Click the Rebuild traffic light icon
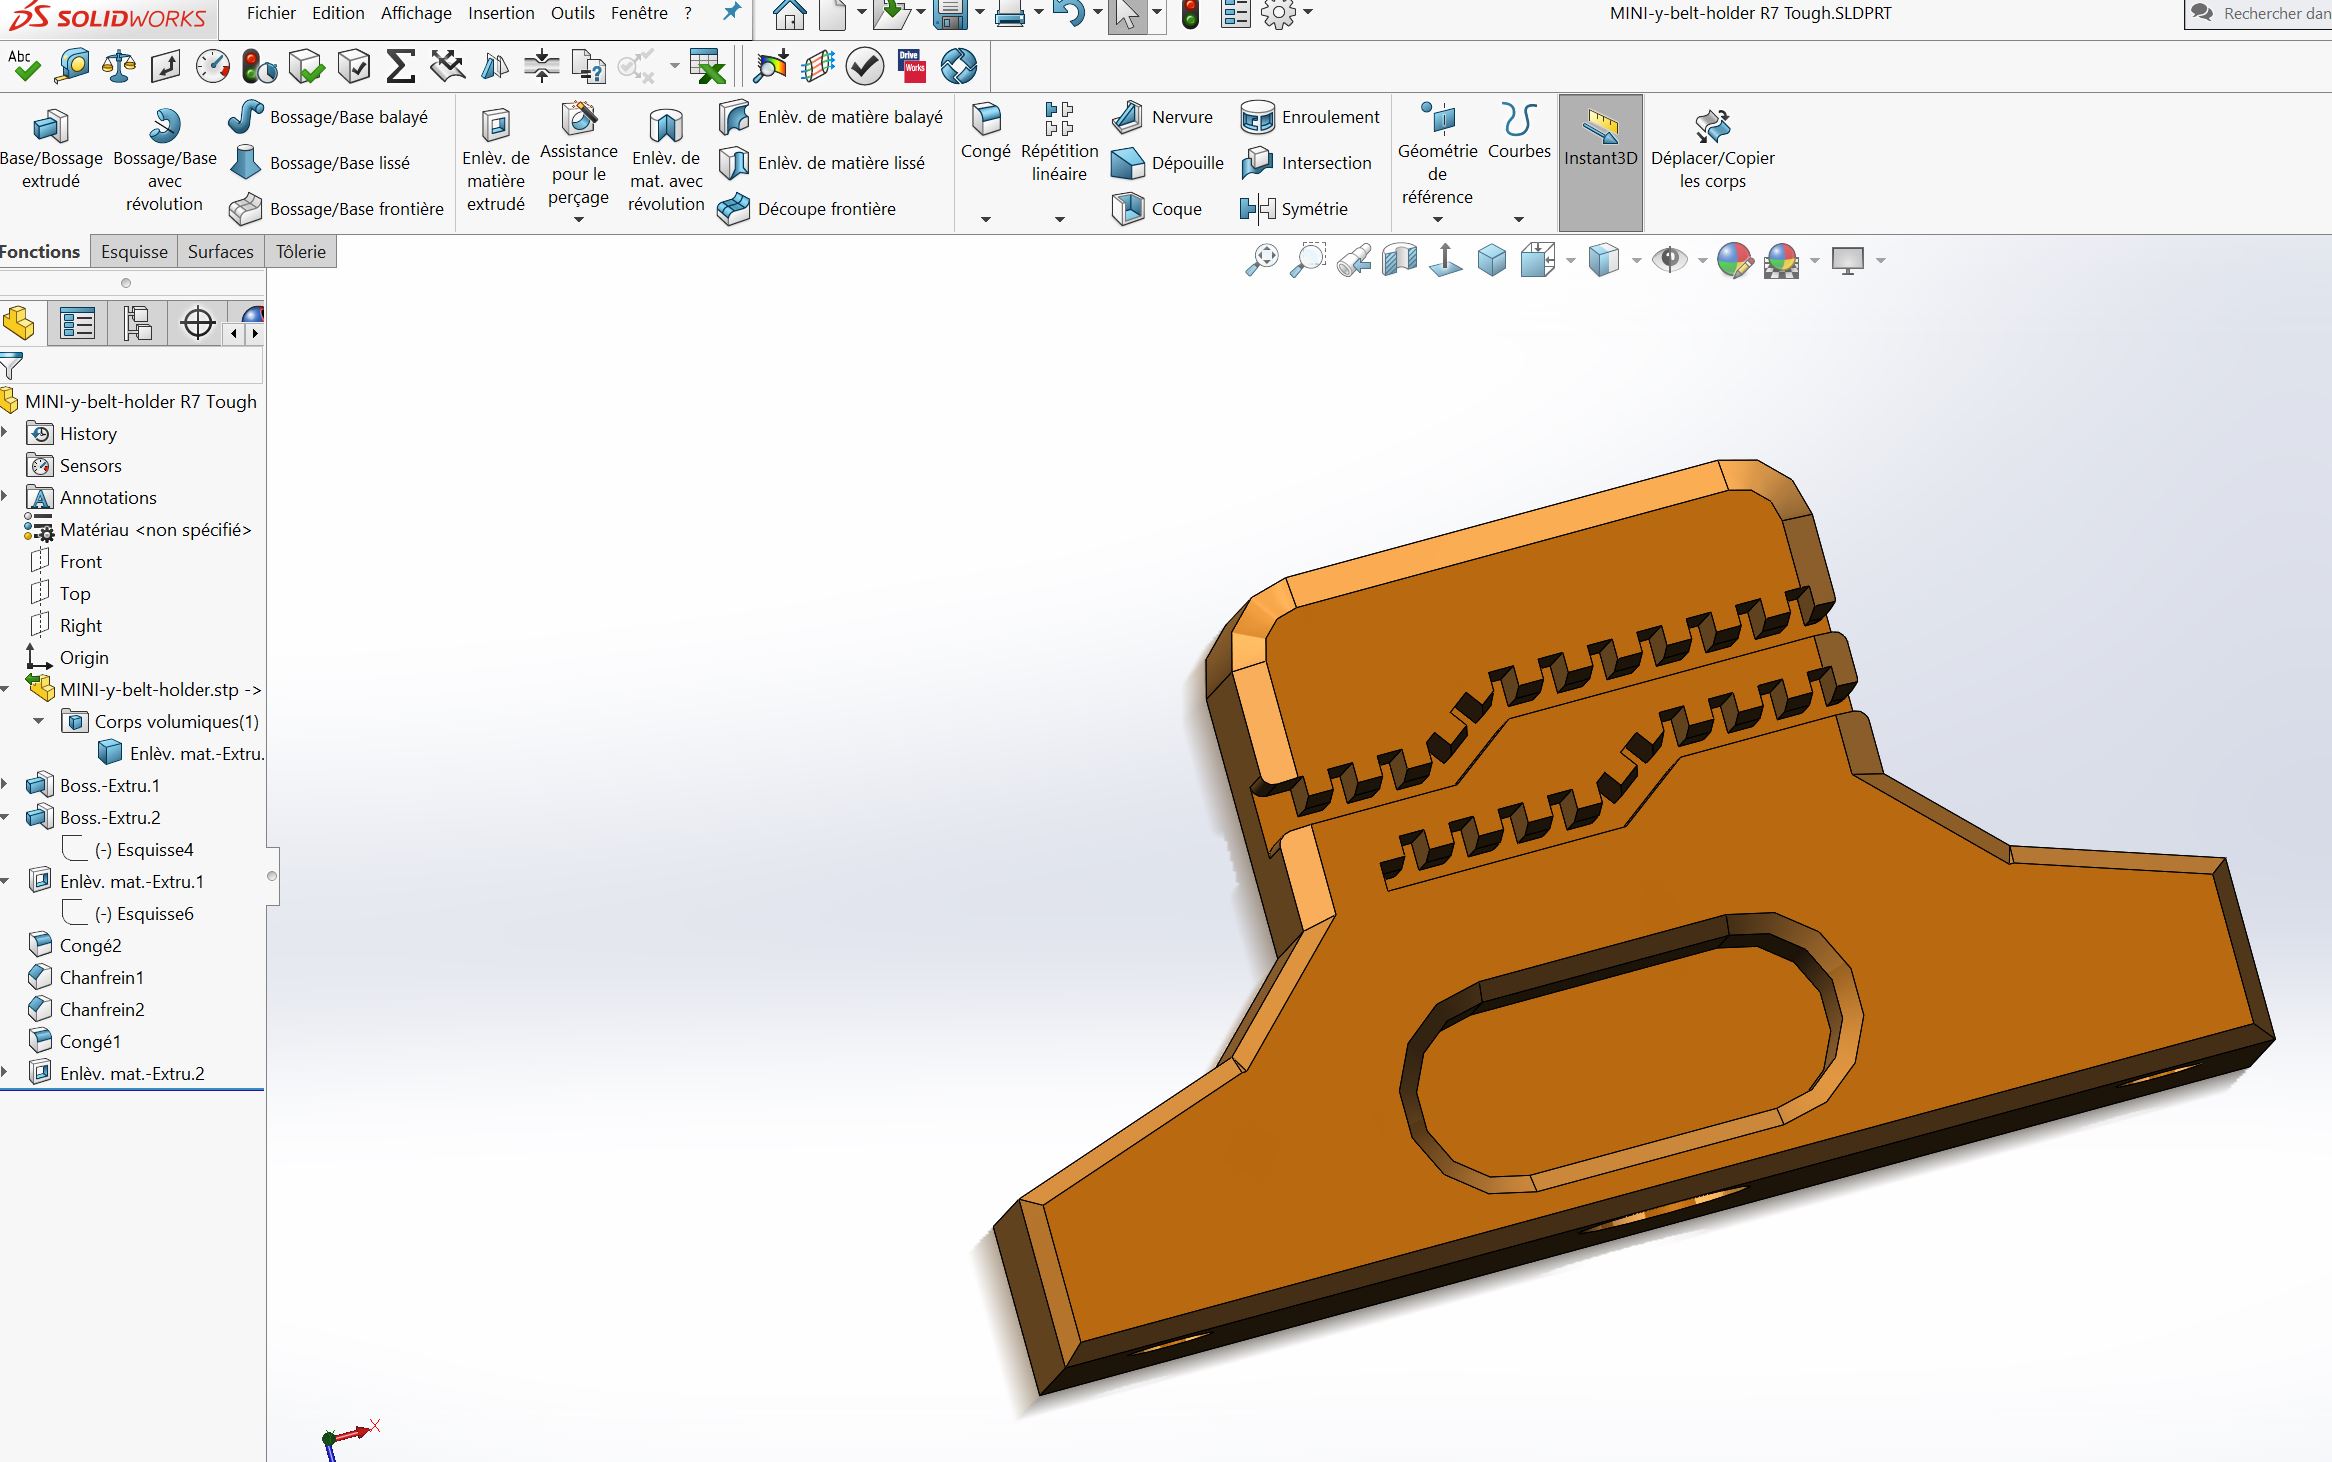The height and width of the screenshot is (1462, 2332). (1190, 15)
